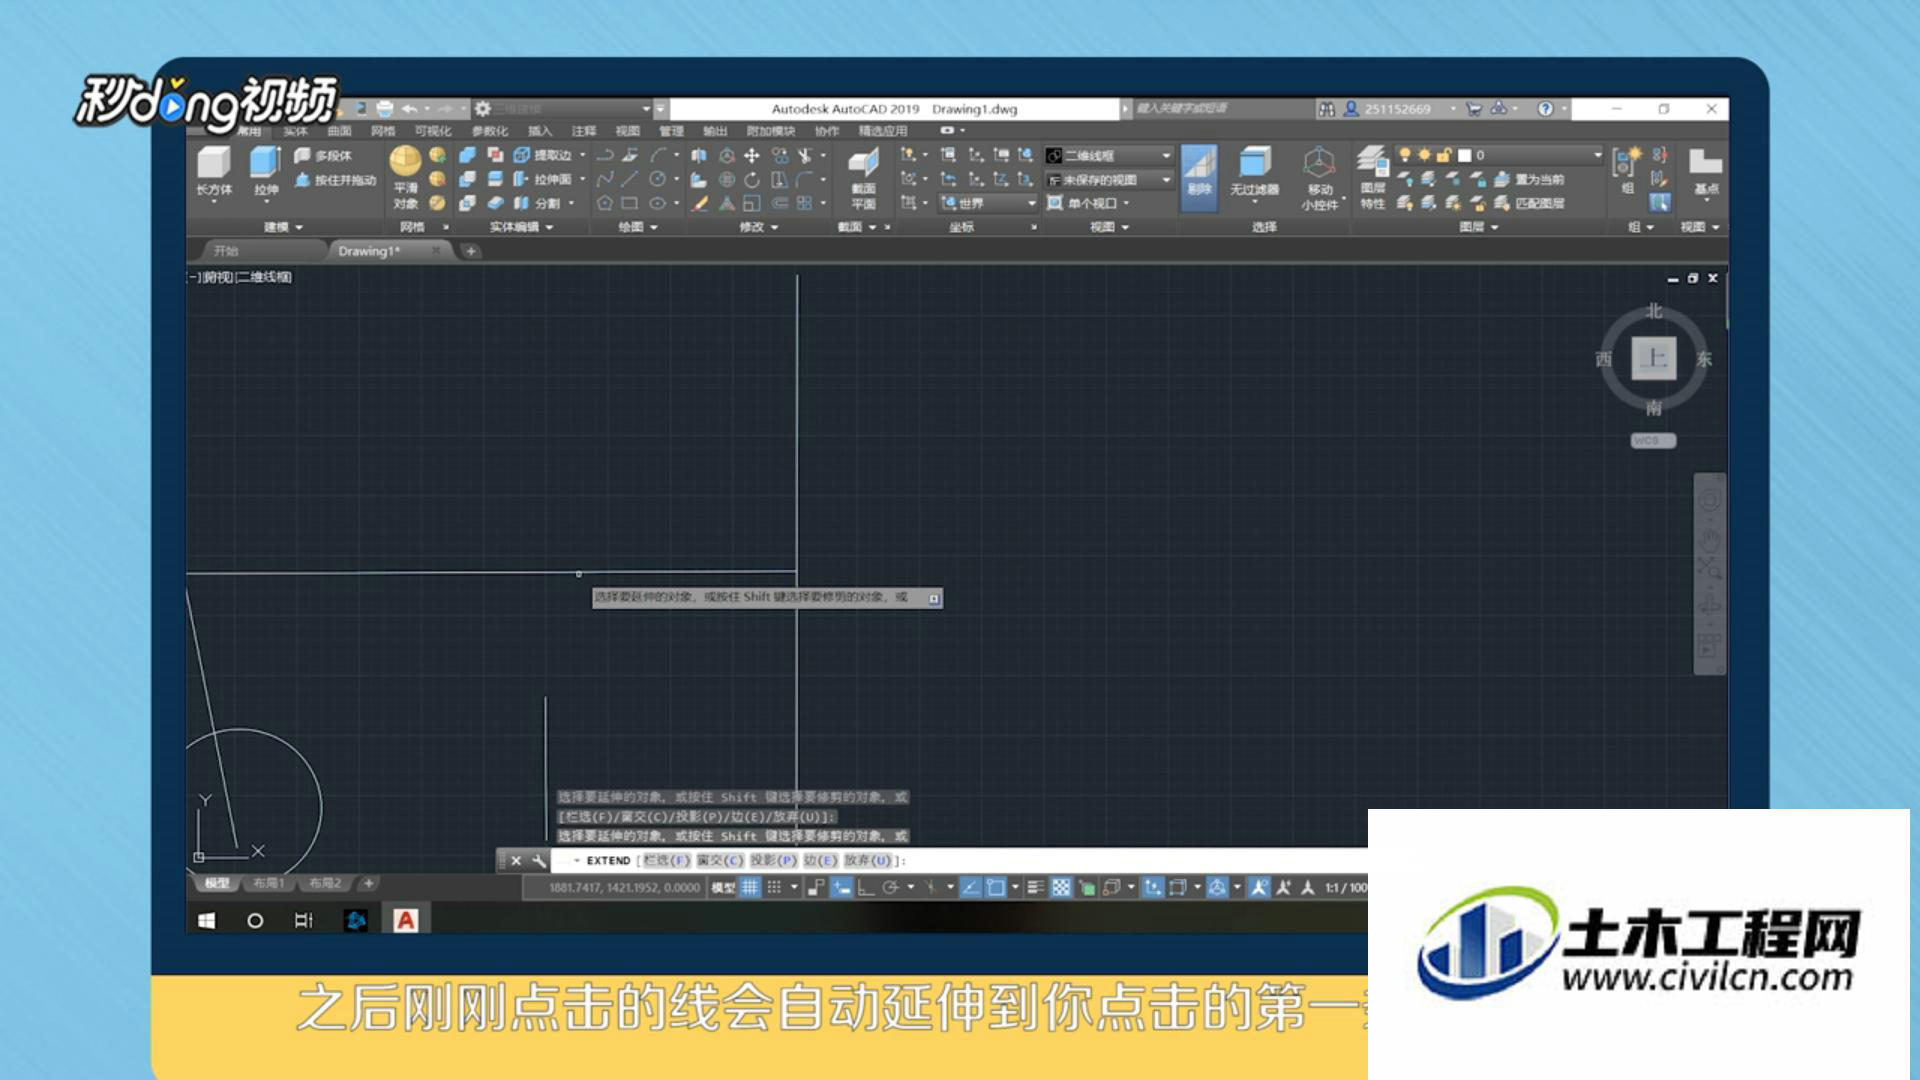
Task: Toggle dynamic input in status bar
Action: tap(842, 887)
